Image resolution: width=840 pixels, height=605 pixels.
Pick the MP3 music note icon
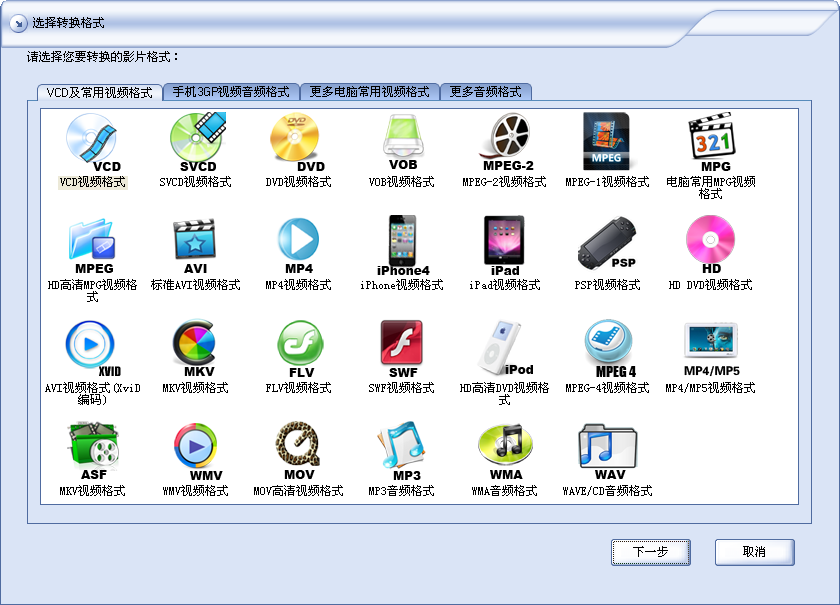[x=402, y=452]
